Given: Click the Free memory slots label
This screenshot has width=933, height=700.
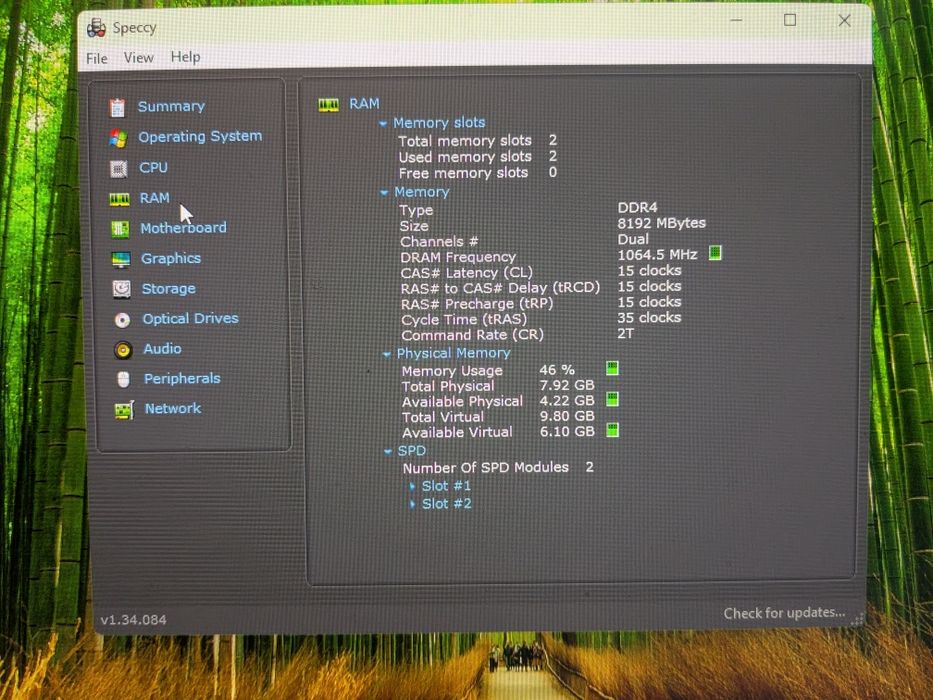Looking at the screenshot, I should click(x=464, y=173).
